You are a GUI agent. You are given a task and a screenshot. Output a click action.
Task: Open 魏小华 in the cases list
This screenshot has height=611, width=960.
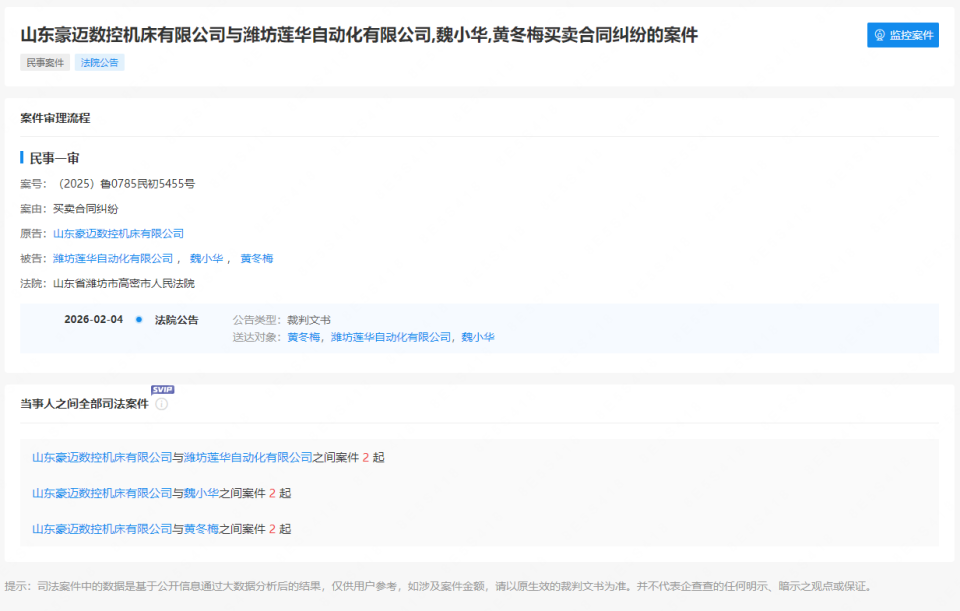[x=201, y=493]
